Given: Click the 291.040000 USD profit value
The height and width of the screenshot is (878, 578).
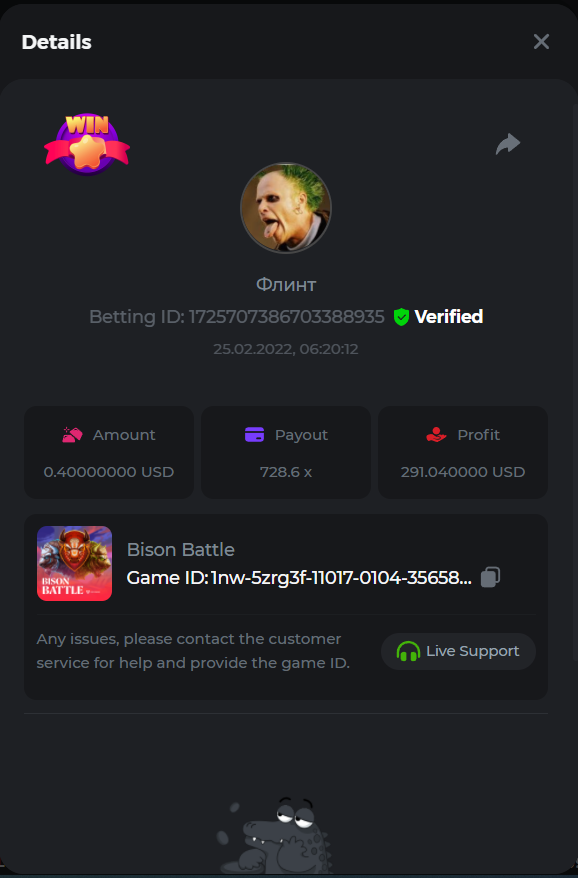Looking at the screenshot, I should [463, 472].
